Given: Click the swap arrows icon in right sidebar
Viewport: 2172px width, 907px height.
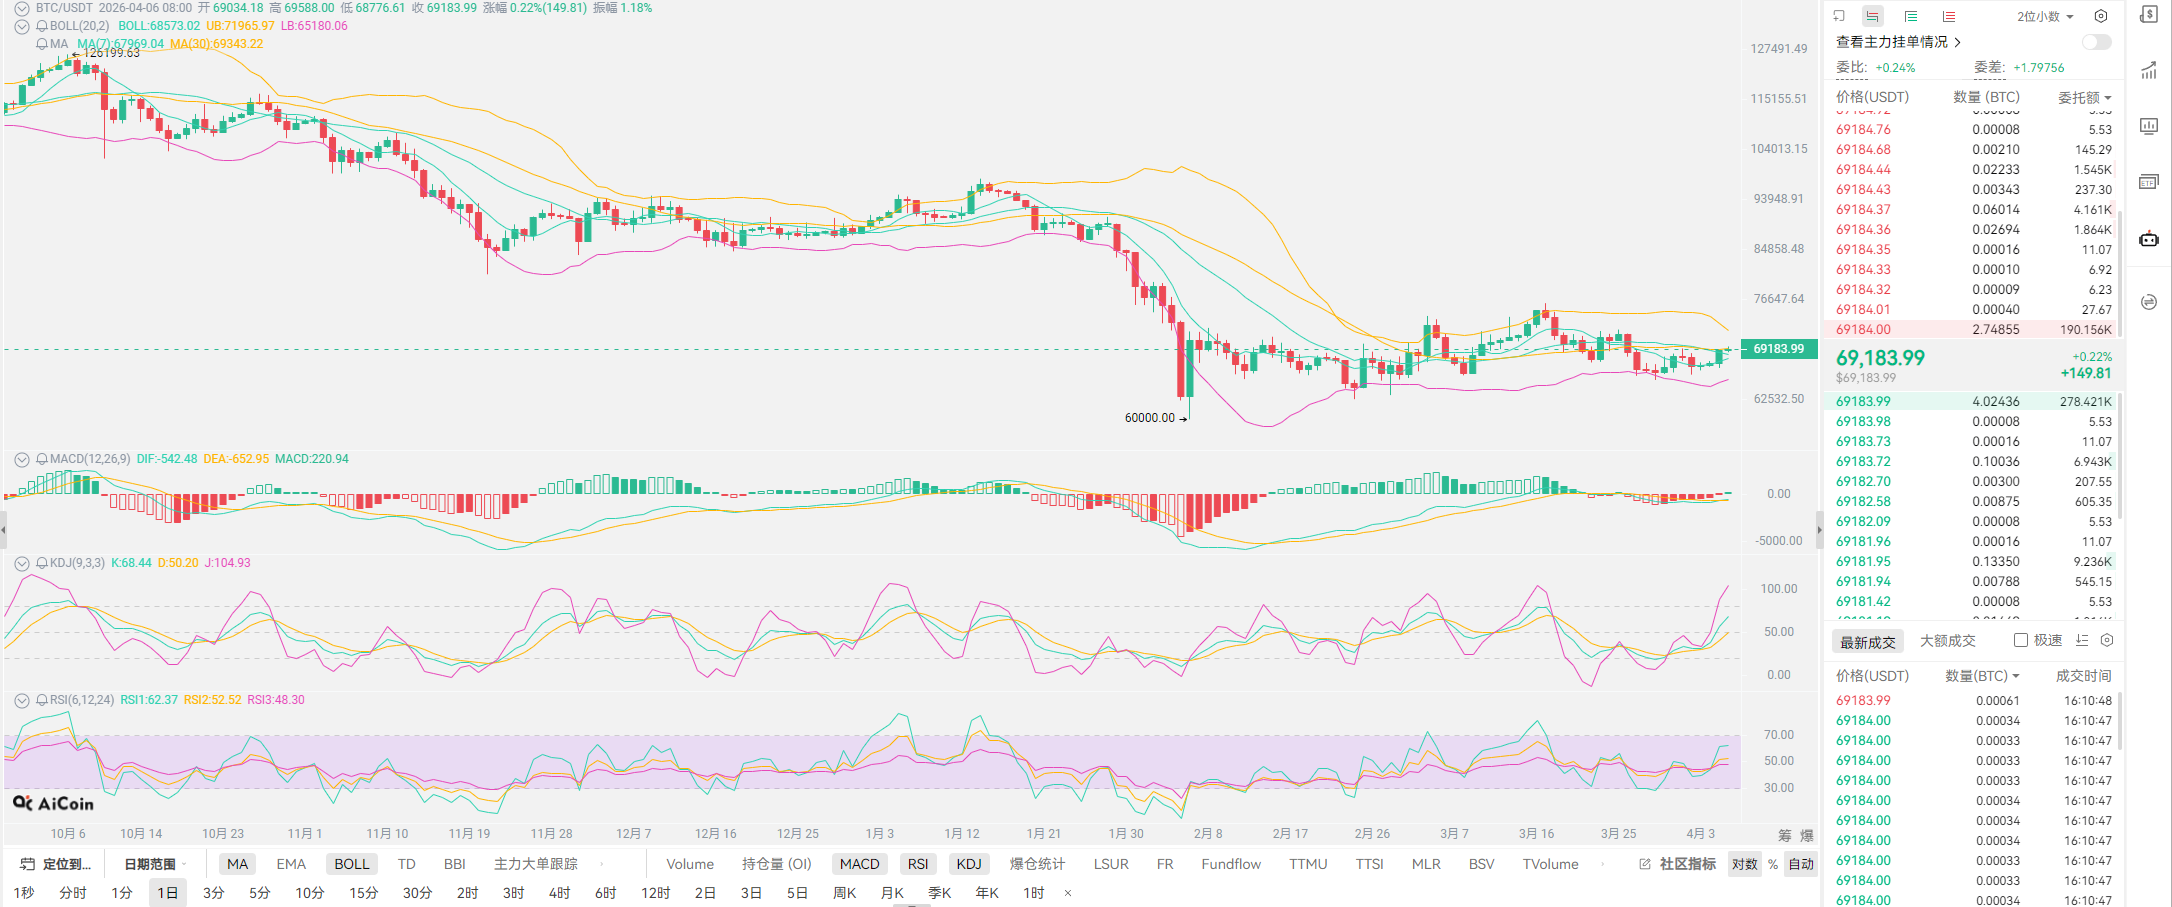Looking at the screenshot, I should [2148, 302].
